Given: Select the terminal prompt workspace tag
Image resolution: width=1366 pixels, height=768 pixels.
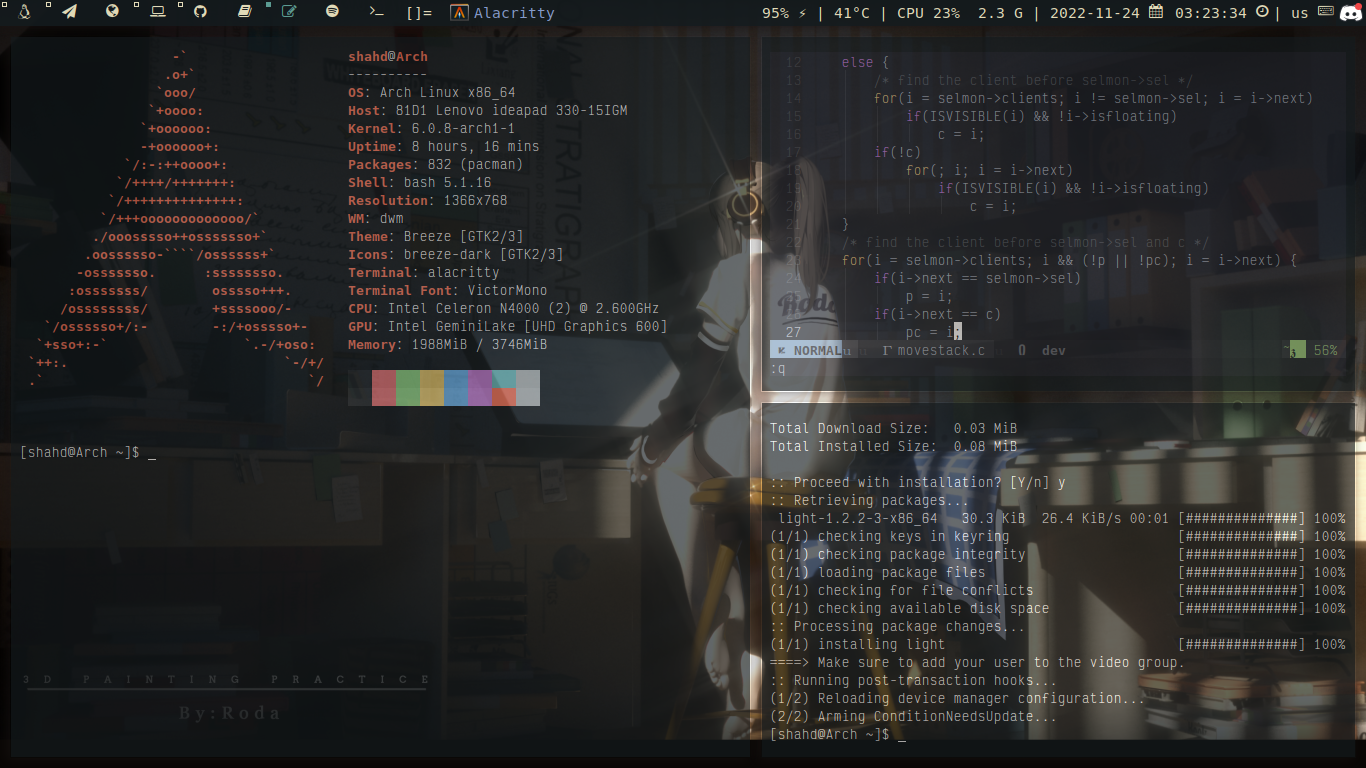Looking at the screenshot, I should (x=376, y=12).
